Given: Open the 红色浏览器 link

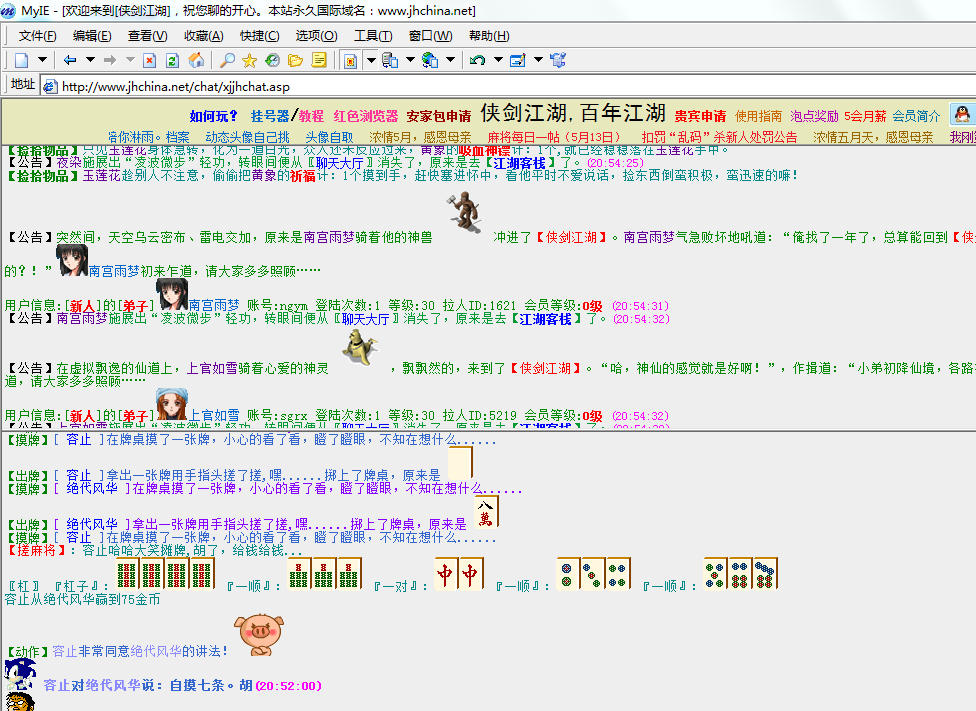Looking at the screenshot, I should 365,116.
